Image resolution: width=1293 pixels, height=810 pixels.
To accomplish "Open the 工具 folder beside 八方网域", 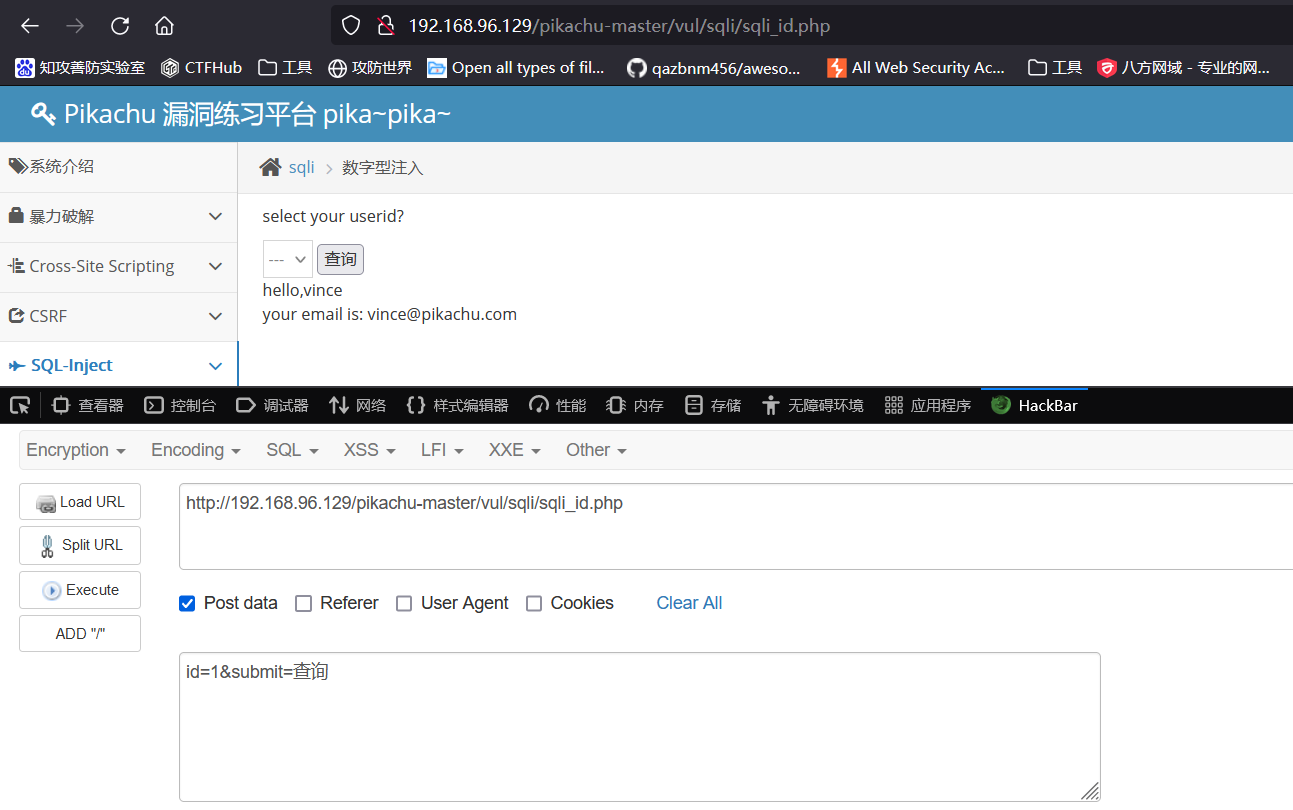I will pyautogui.click(x=1055, y=68).
